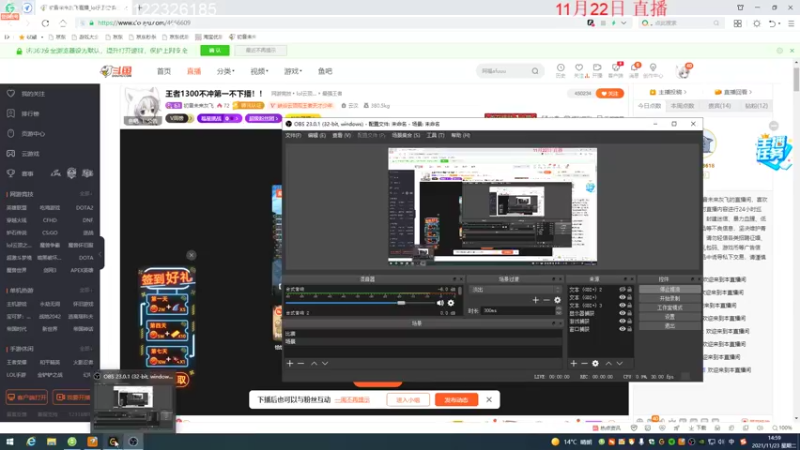The width and height of the screenshot is (800, 450).
Task: Expand 全部 next to 单机热游 section
Action: point(86,290)
